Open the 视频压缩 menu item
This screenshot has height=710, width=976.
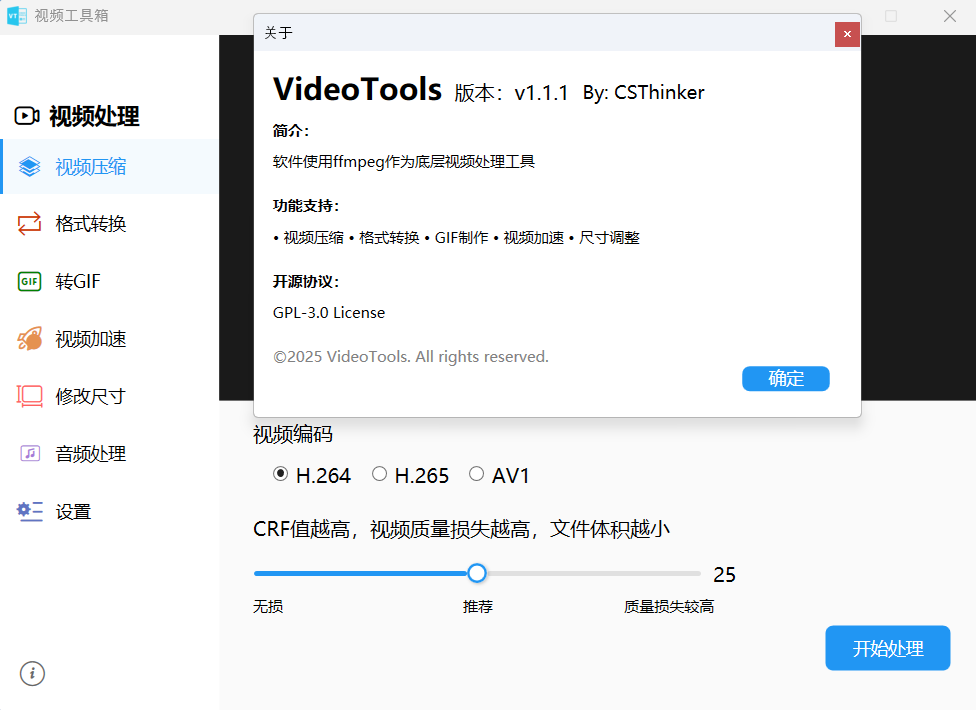tap(110, 167)
